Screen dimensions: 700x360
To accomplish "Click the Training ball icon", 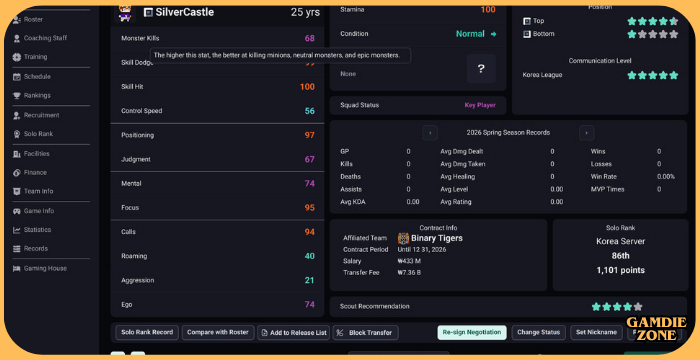I will (x=17, y=57).
